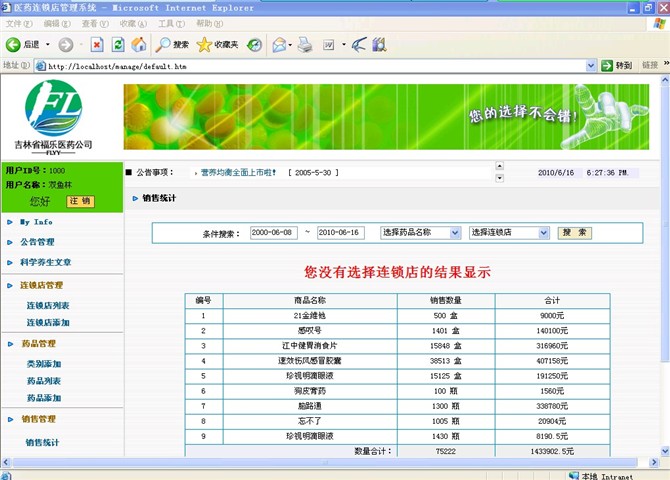Screen dimensions: 670x480
Task: Open the 收藏 menu
Action: tap(133, 24)
